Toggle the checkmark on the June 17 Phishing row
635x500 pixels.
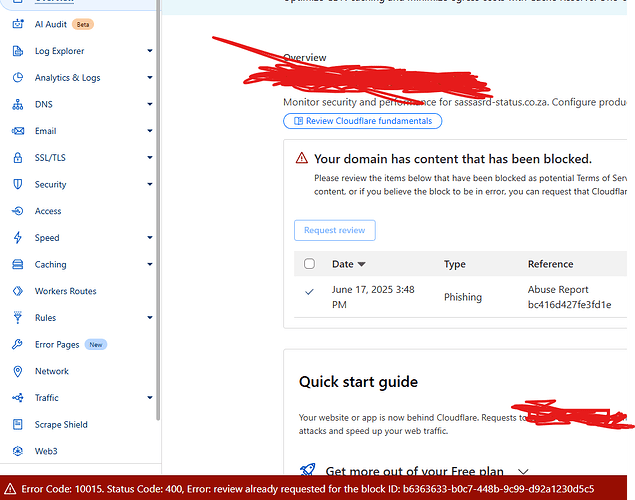[x=309, y=291]
